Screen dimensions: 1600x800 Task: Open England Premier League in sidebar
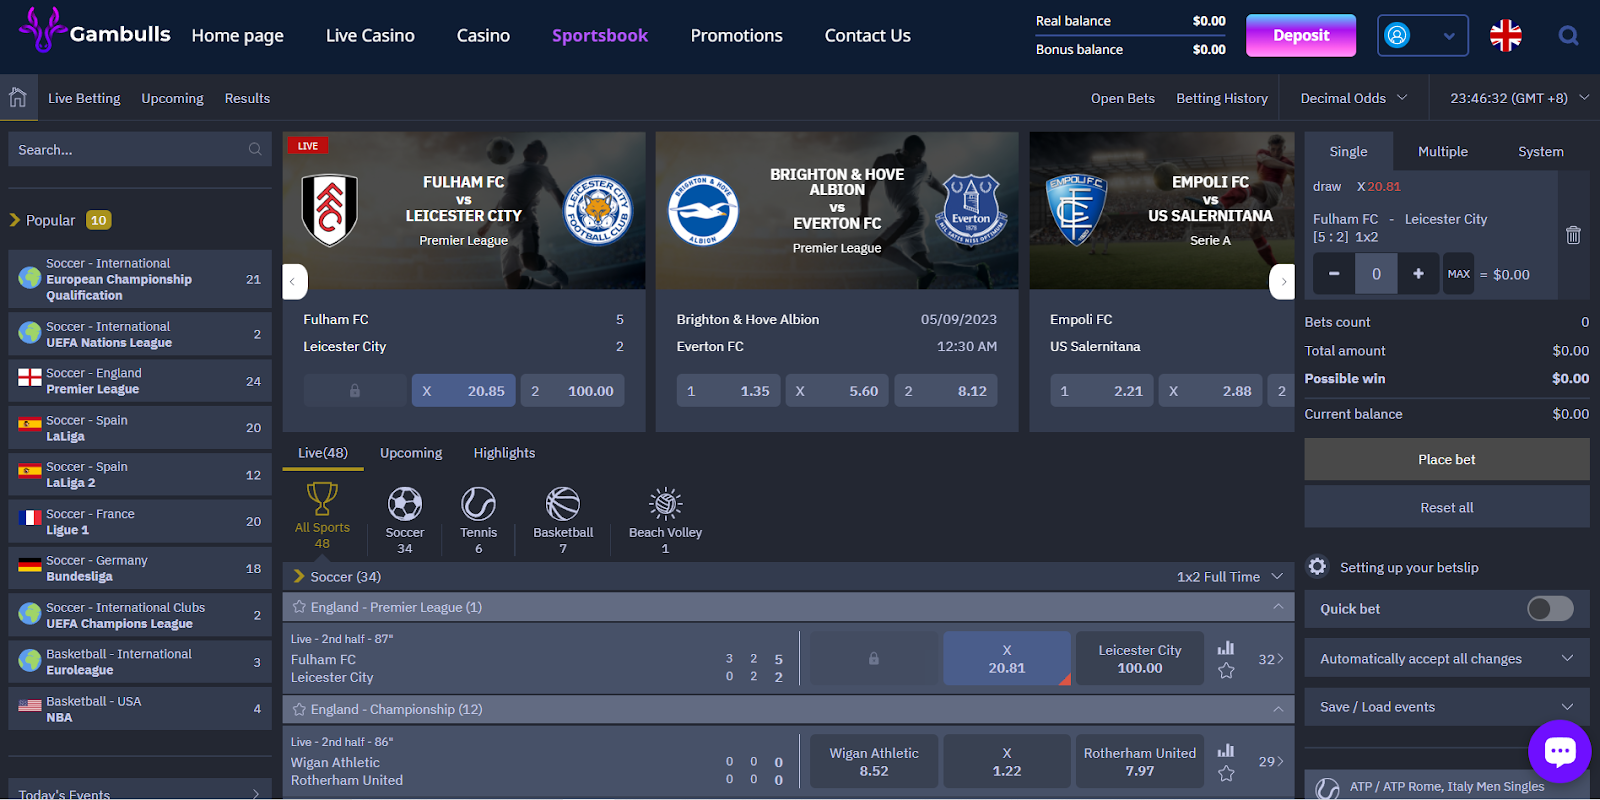pos(140,381)
